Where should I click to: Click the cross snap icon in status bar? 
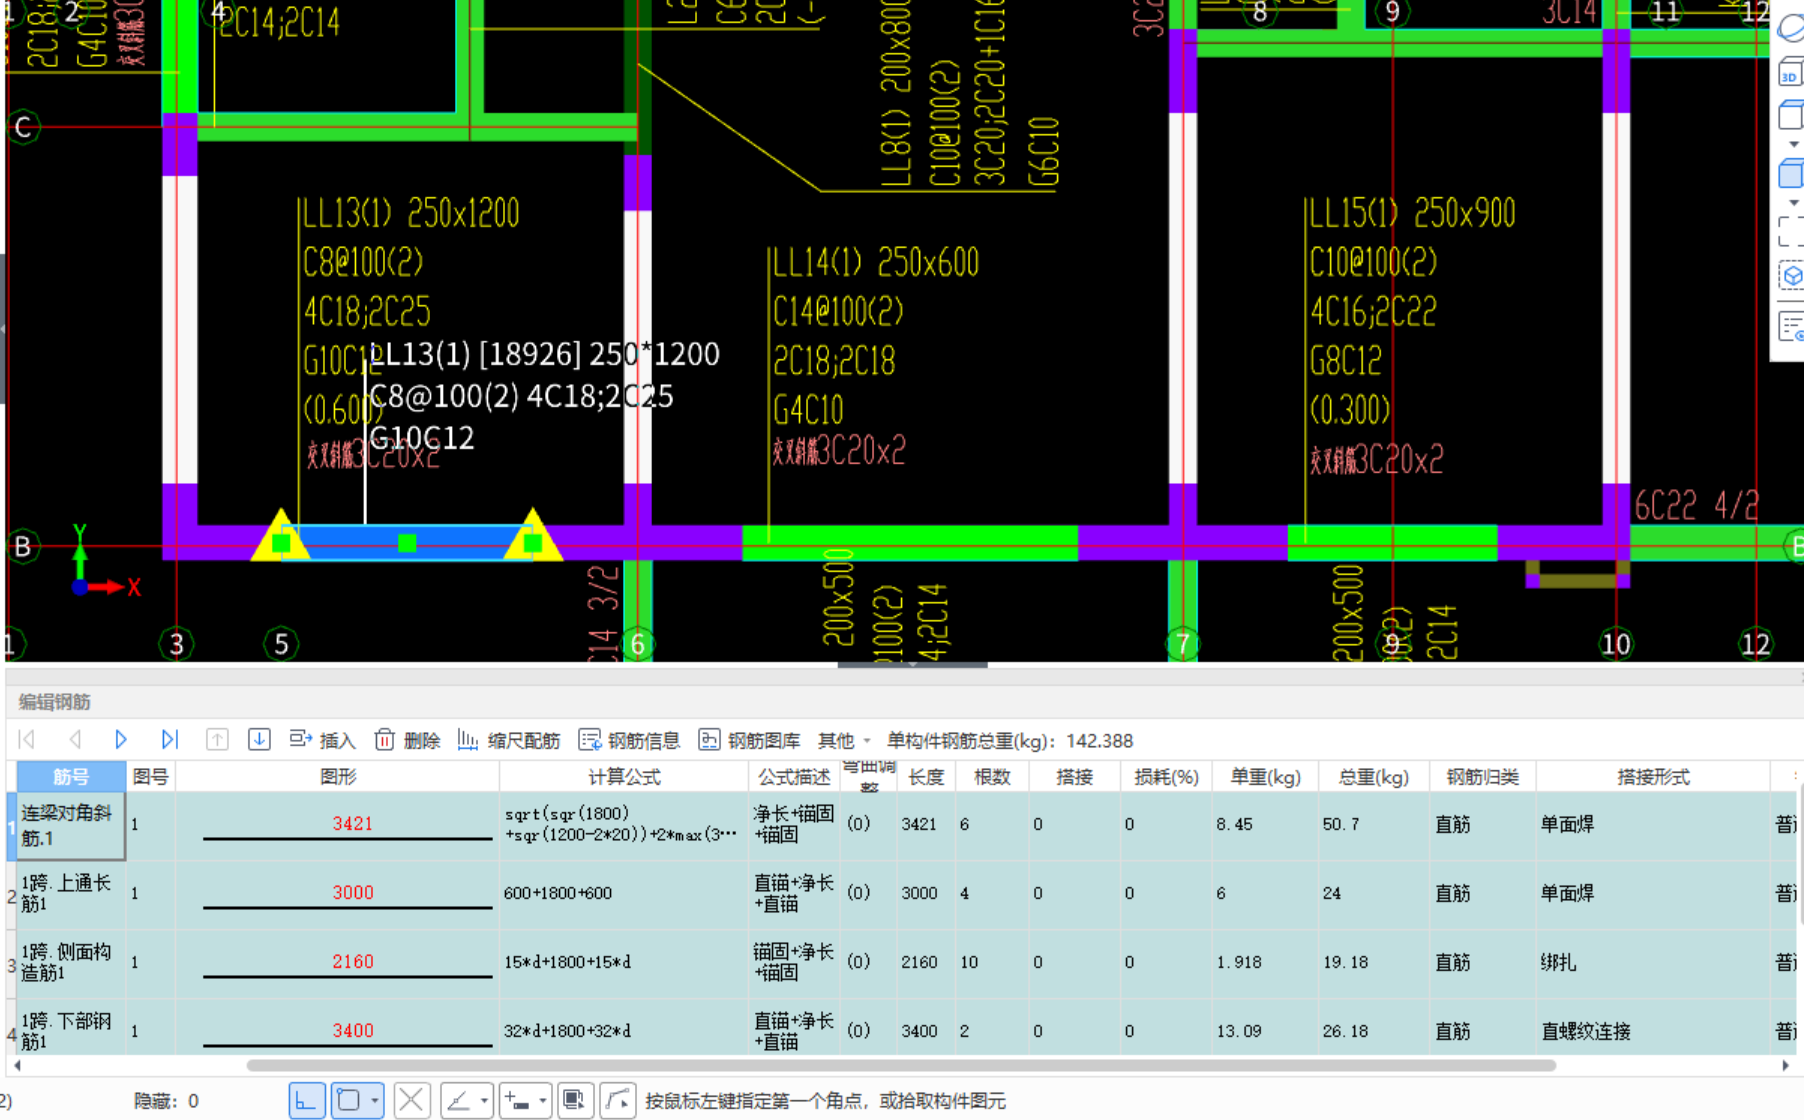tap(411, 1101)
